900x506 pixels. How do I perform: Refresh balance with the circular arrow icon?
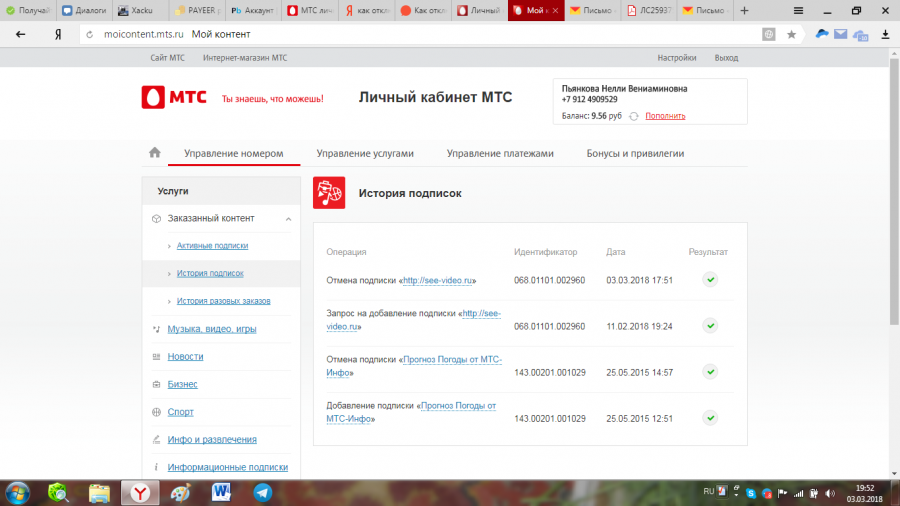[634, 116]
